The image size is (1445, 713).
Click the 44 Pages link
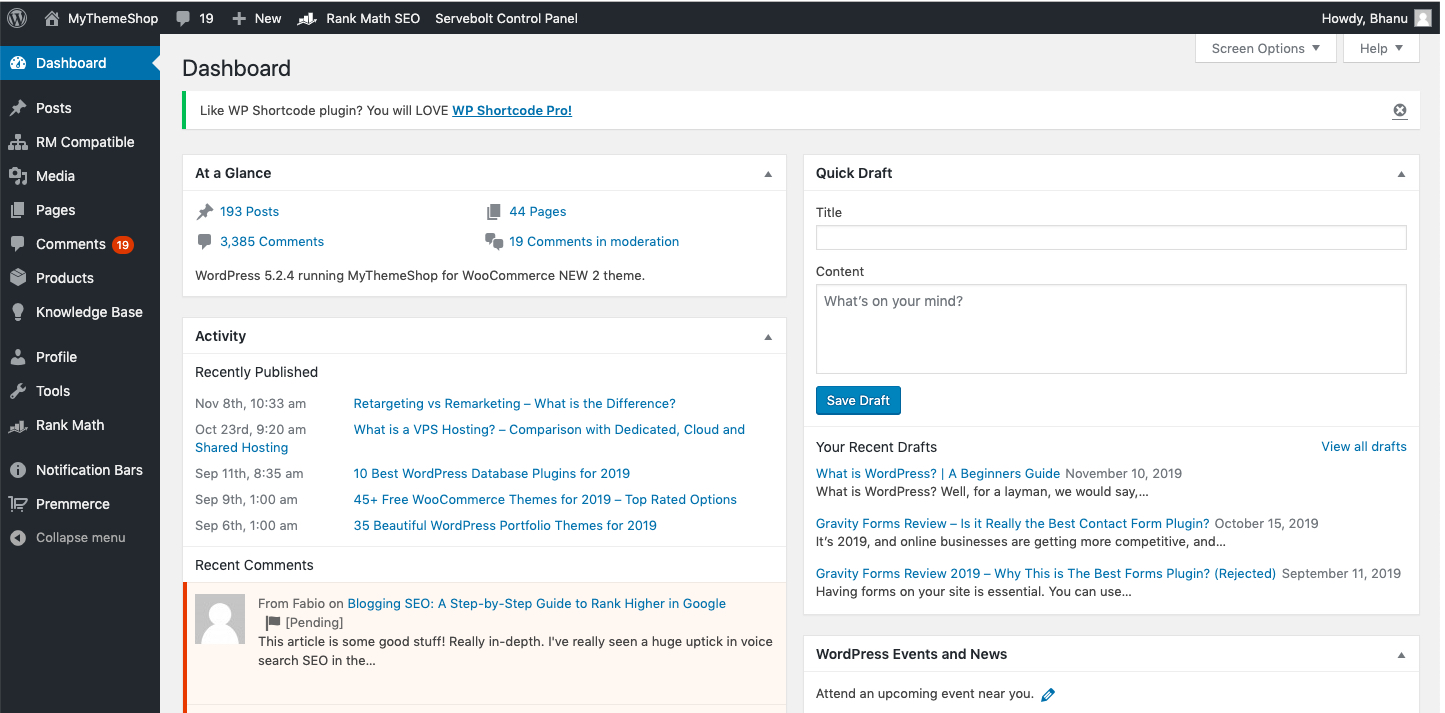[538, 212]
